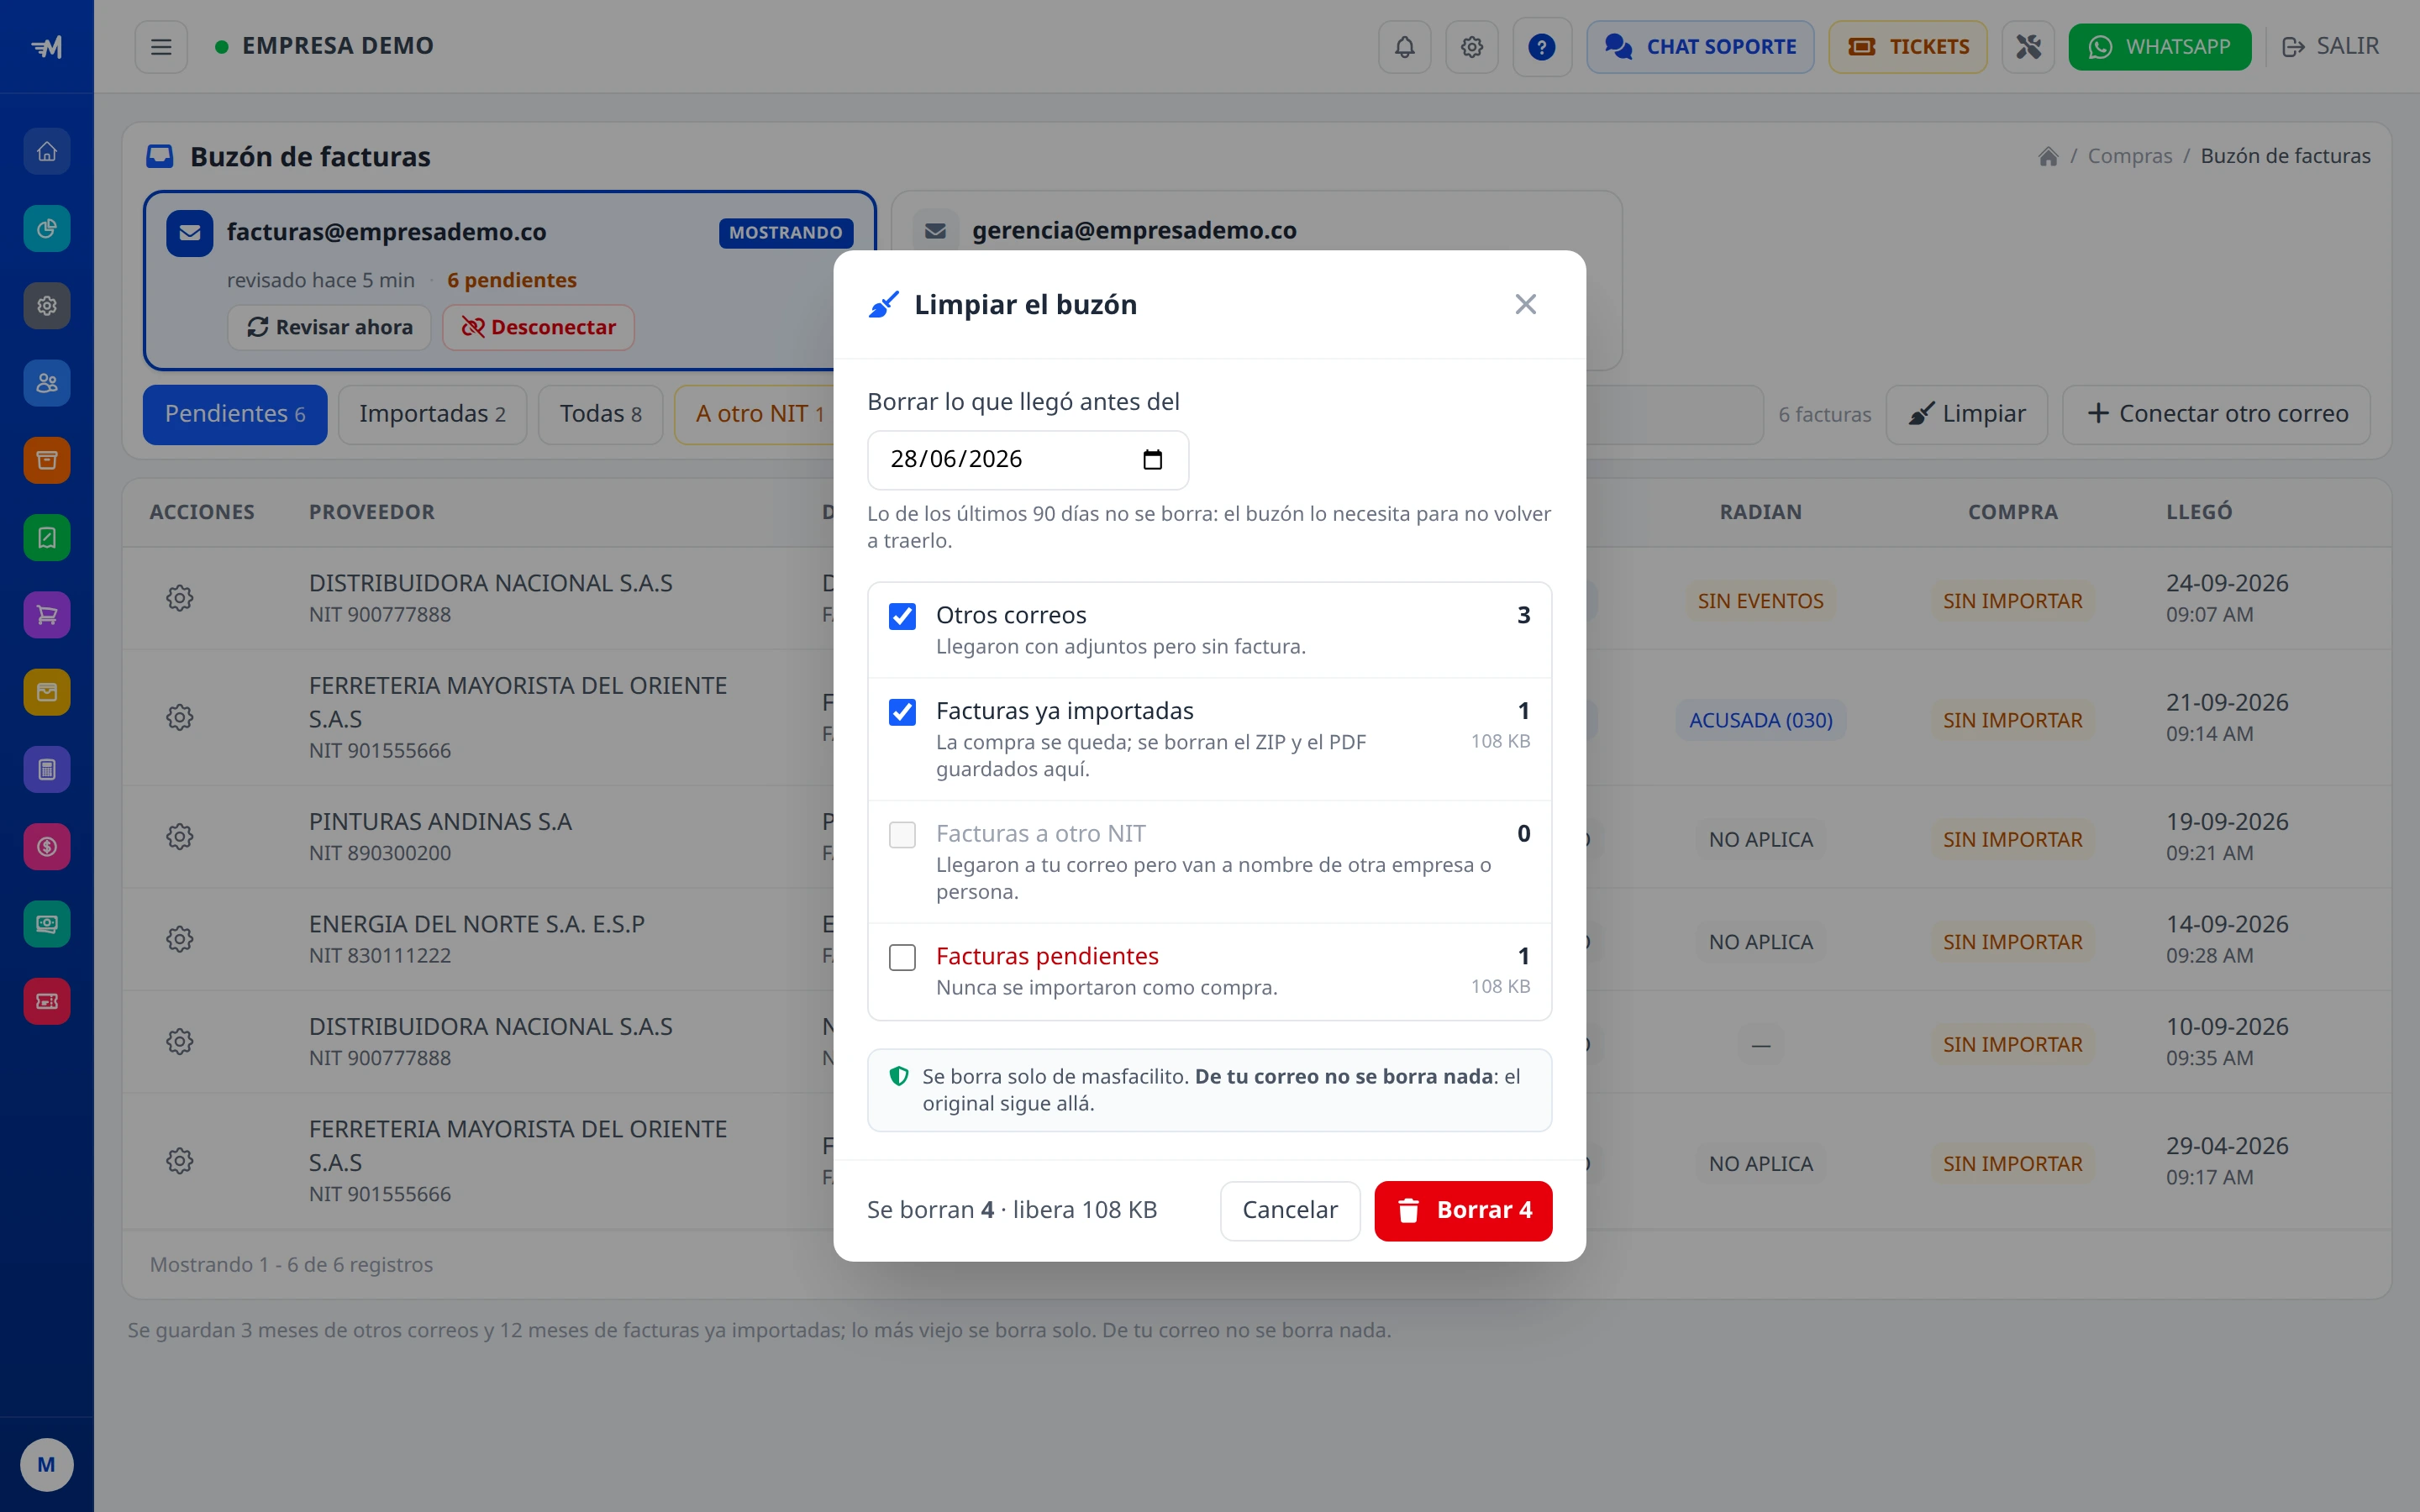Close the Limpiar el buzón dialog
2420x1512 pixels.
click(1525, 304)
